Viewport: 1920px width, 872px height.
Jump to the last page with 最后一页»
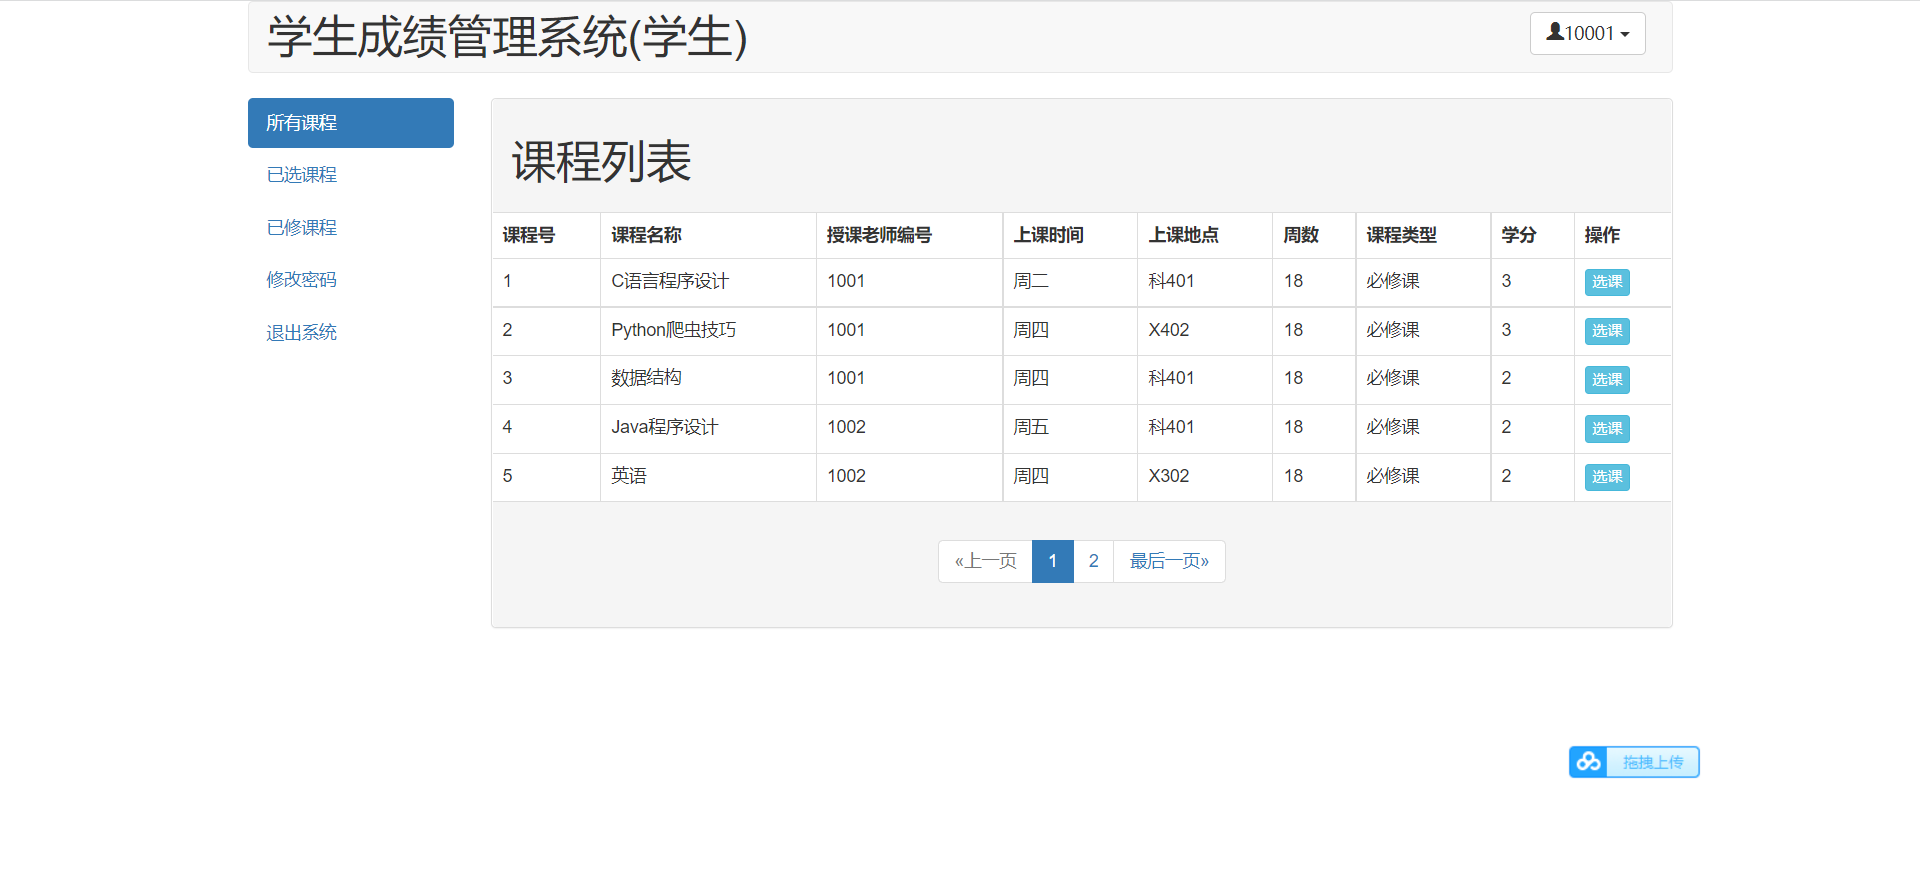pos(1169,561)
